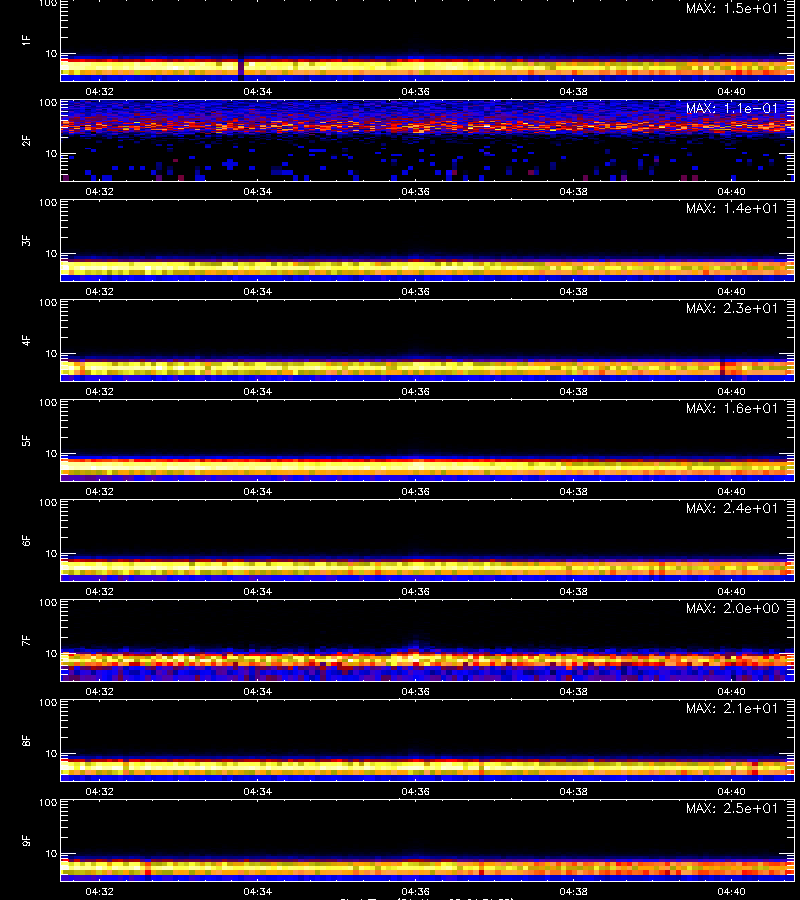The image size is (800, 900).
Task: Click the 04:32 tick label under panel 1F
Action: click(99, 91)
